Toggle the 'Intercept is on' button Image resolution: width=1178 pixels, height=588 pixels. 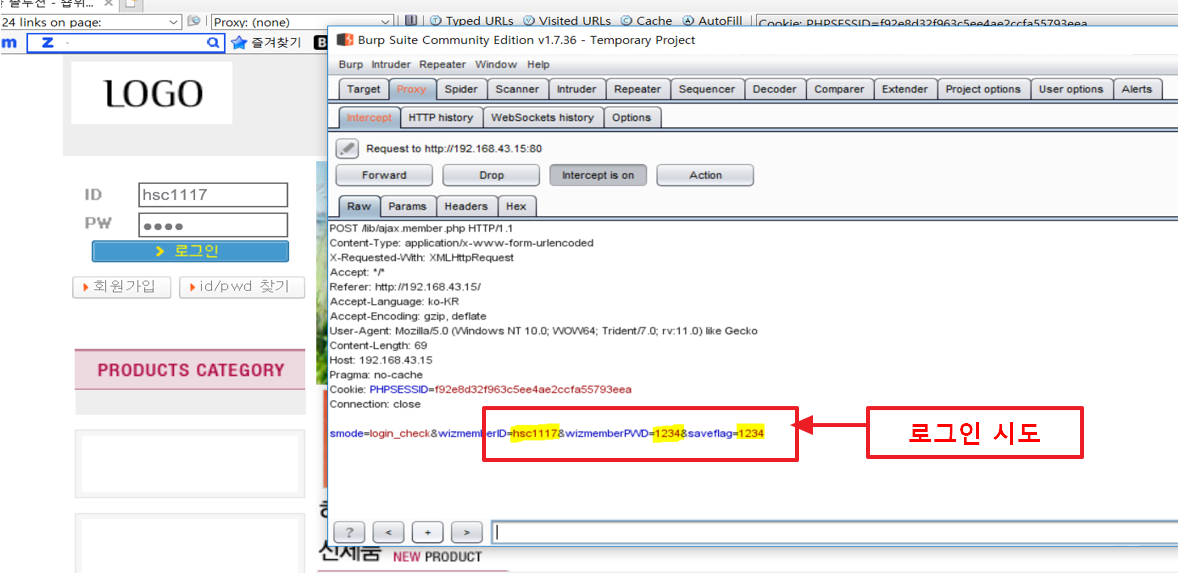pos(598,175)
